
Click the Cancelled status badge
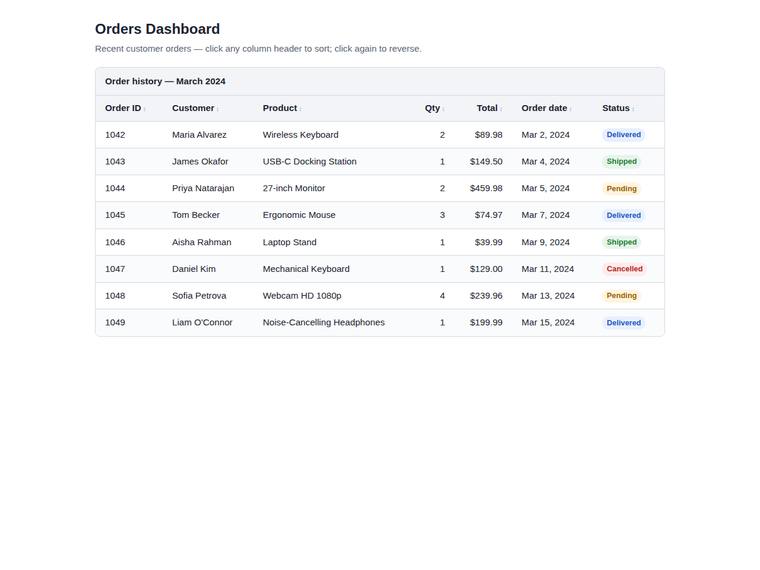(624, 269)
